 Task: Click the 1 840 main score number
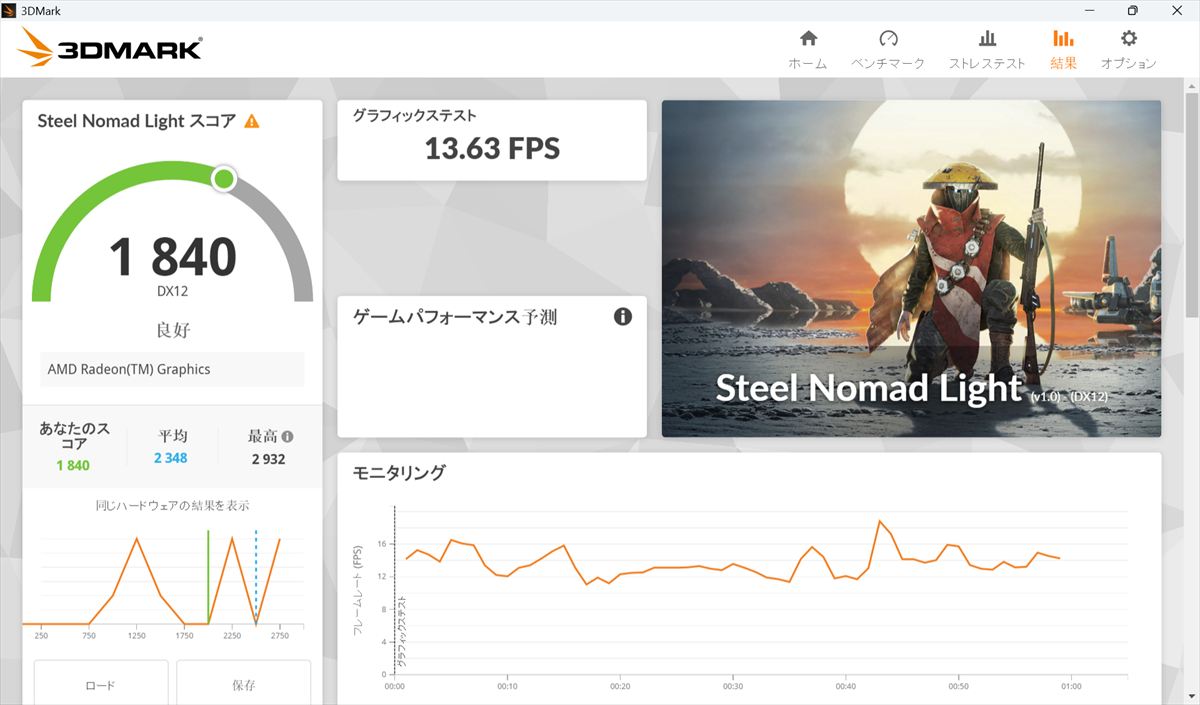(x=172, y=257)
